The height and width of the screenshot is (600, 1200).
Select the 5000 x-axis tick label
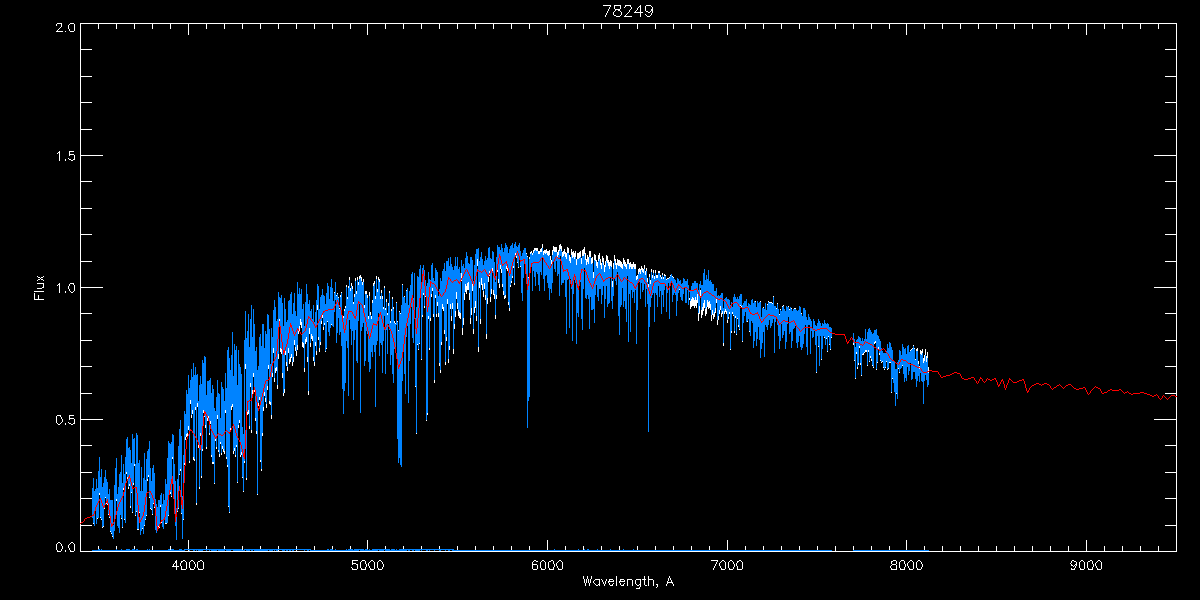tap(367, 564)
